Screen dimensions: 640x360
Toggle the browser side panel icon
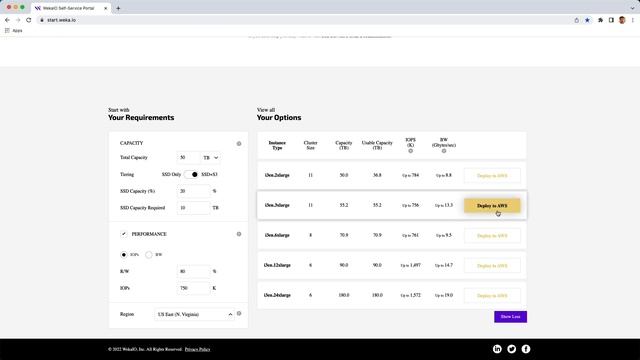pyautogui.click(x=611, y=20)
